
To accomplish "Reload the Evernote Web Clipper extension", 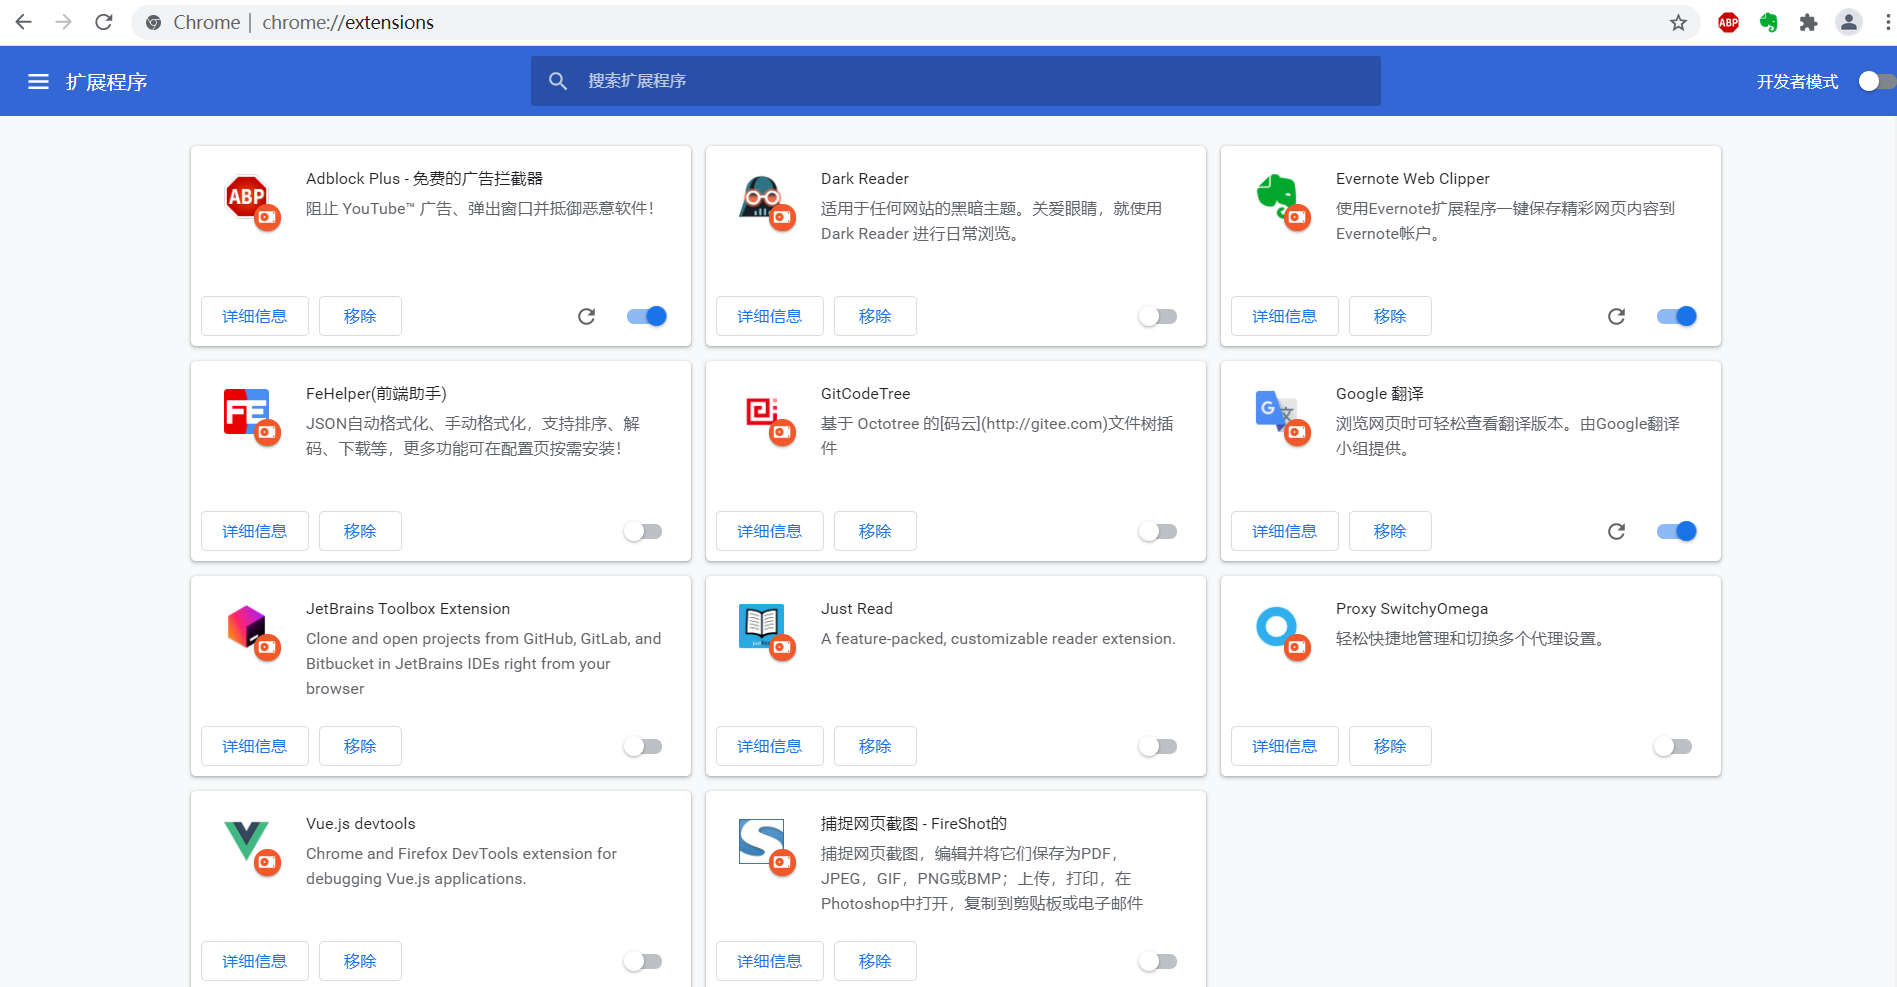I will (1617, 316).
